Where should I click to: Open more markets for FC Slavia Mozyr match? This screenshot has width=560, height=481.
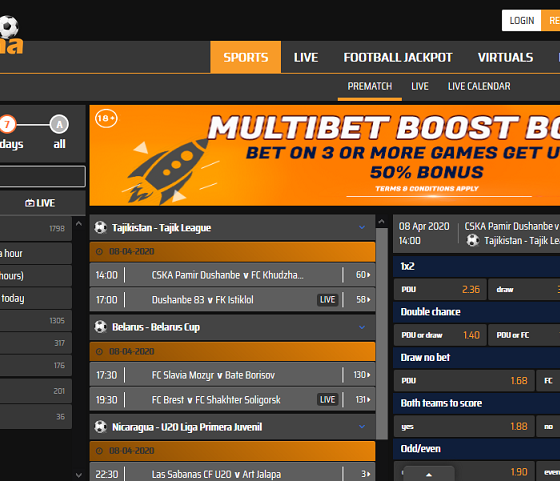click(361, 375)
